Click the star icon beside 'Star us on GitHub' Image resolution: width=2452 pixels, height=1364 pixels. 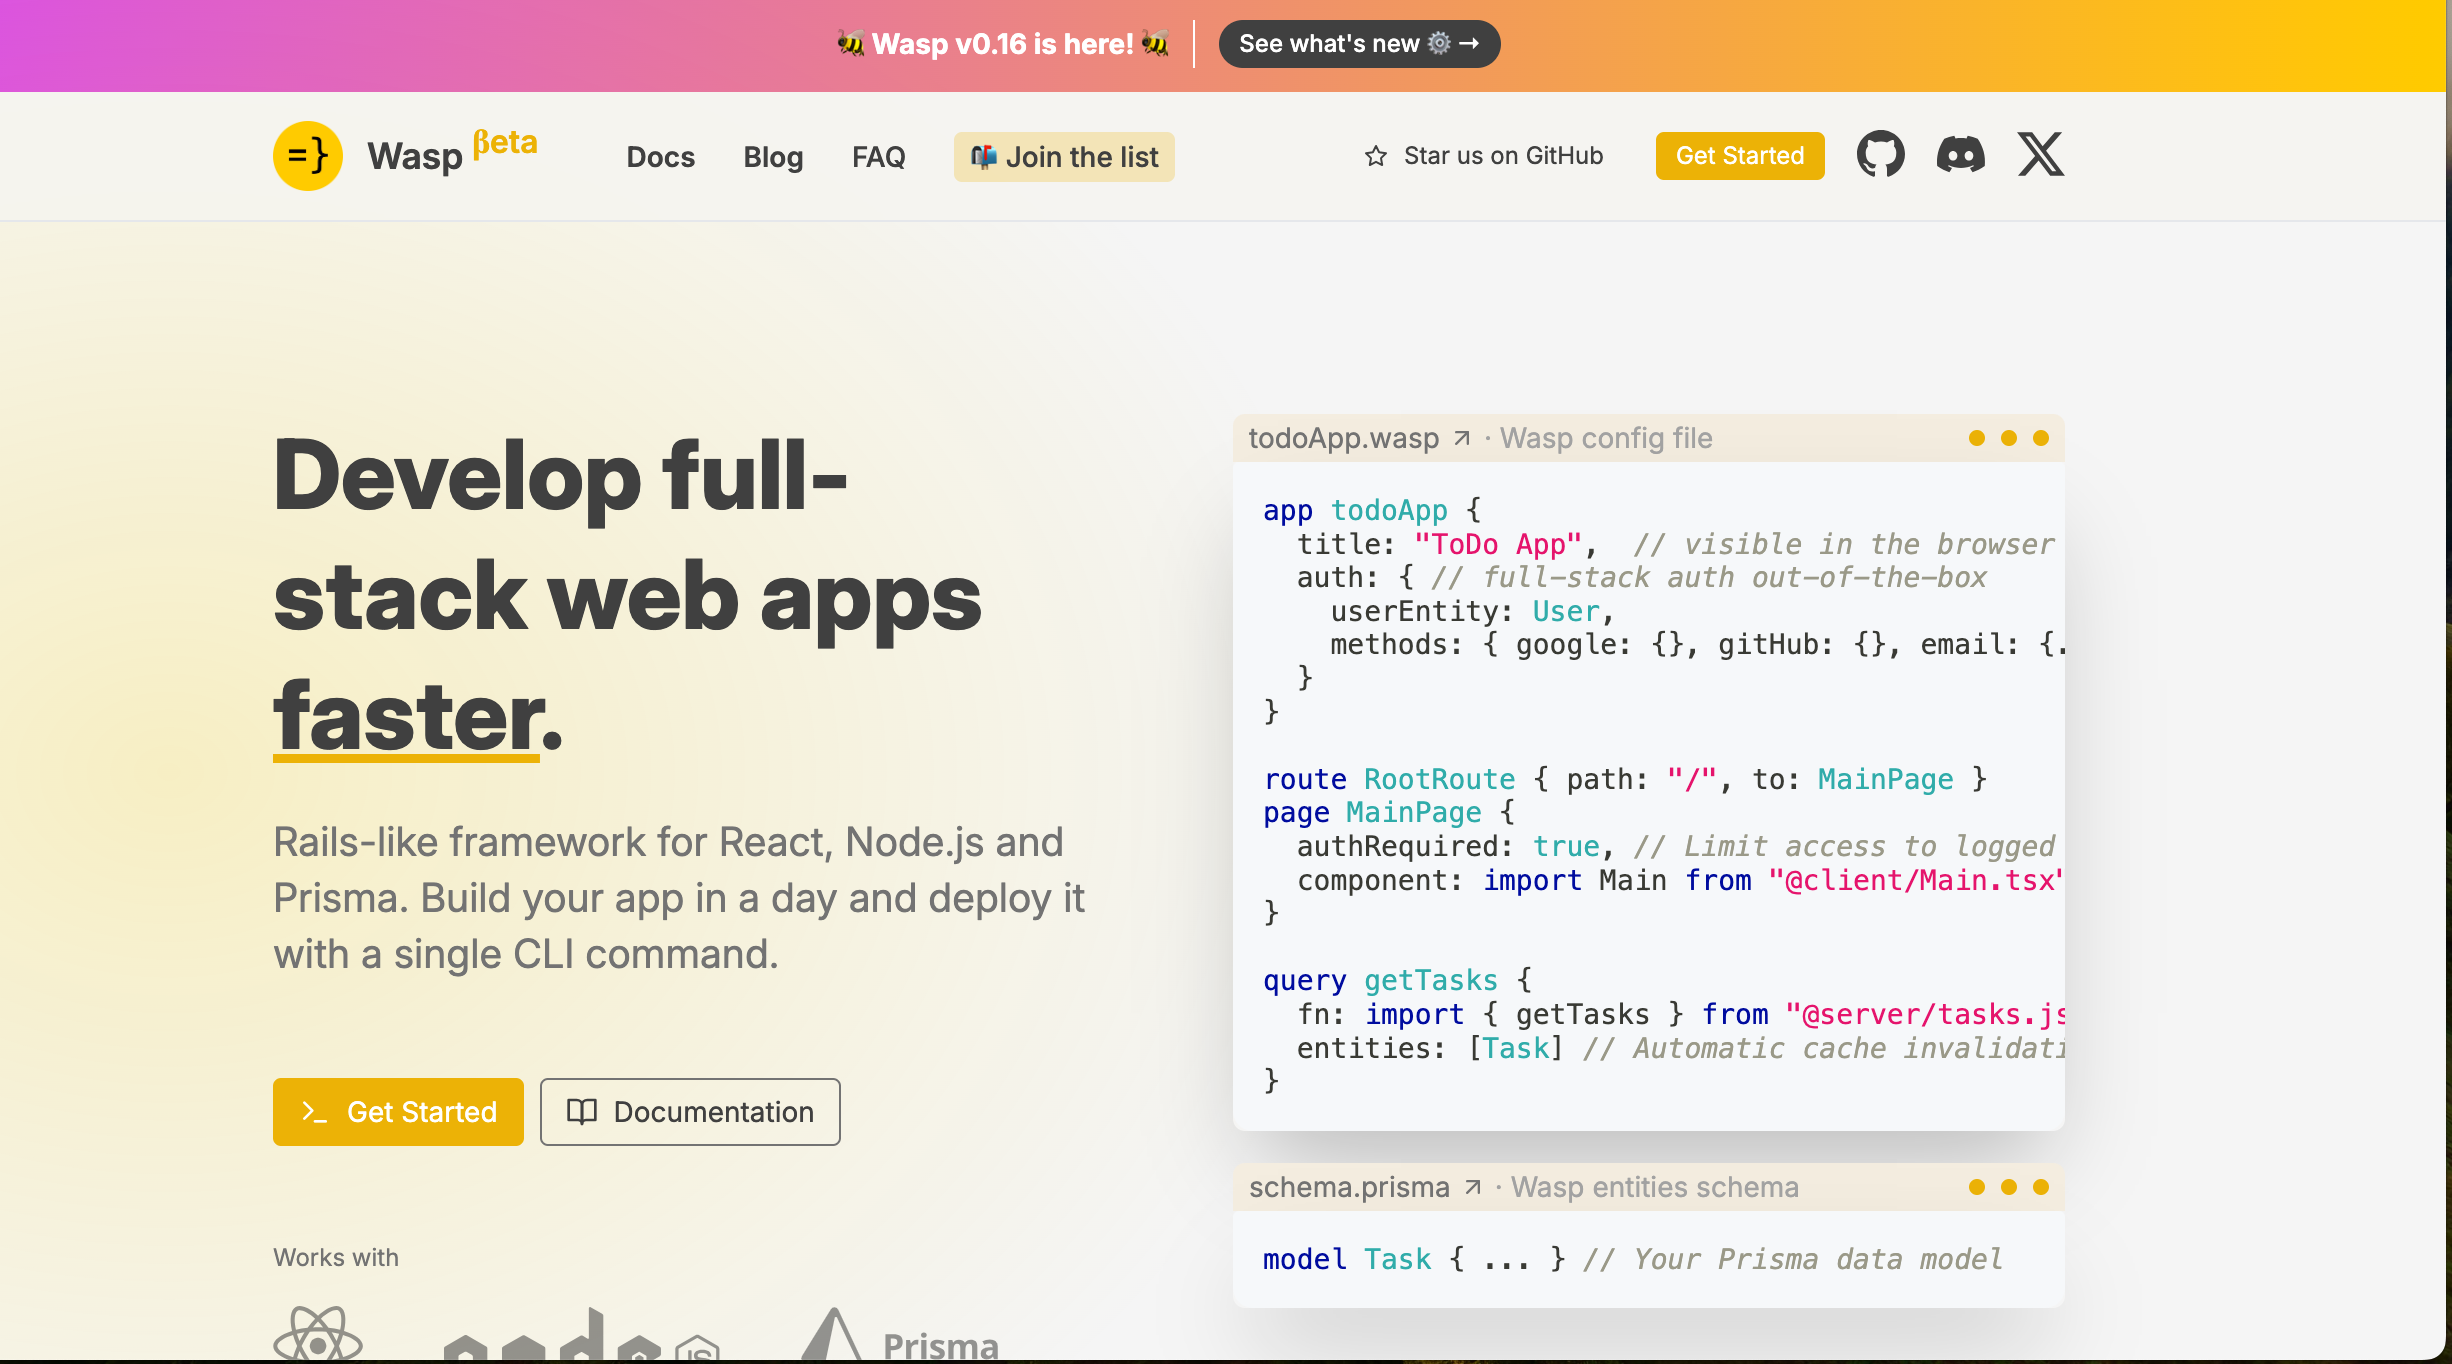[x=1375, y=156]
